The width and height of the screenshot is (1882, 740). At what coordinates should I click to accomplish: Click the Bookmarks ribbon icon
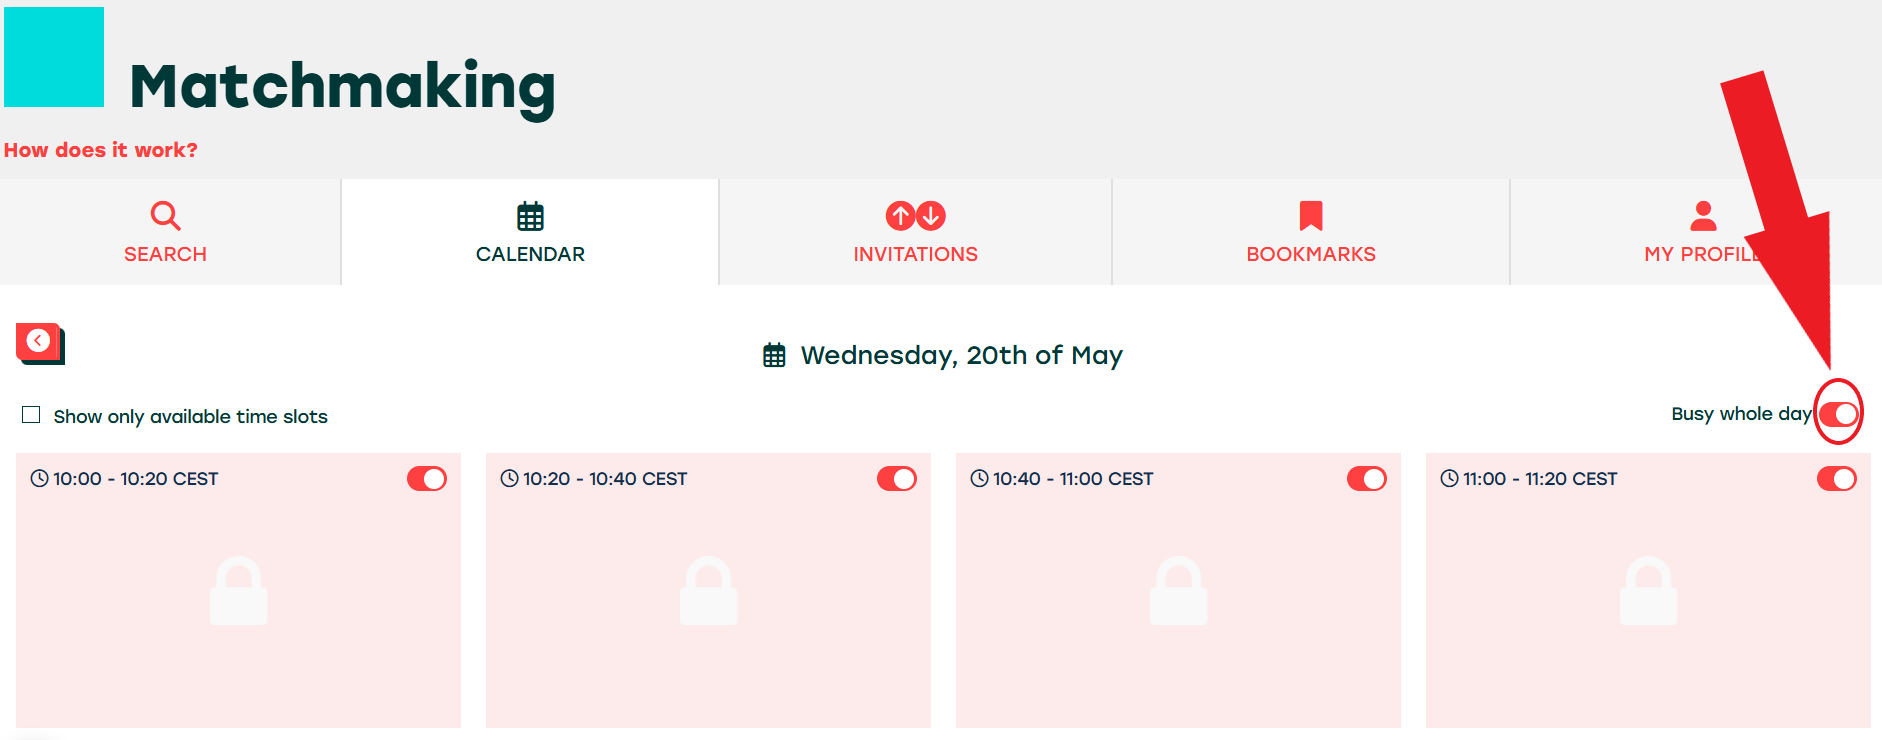pyautogui.click(x=1310, y=216)
